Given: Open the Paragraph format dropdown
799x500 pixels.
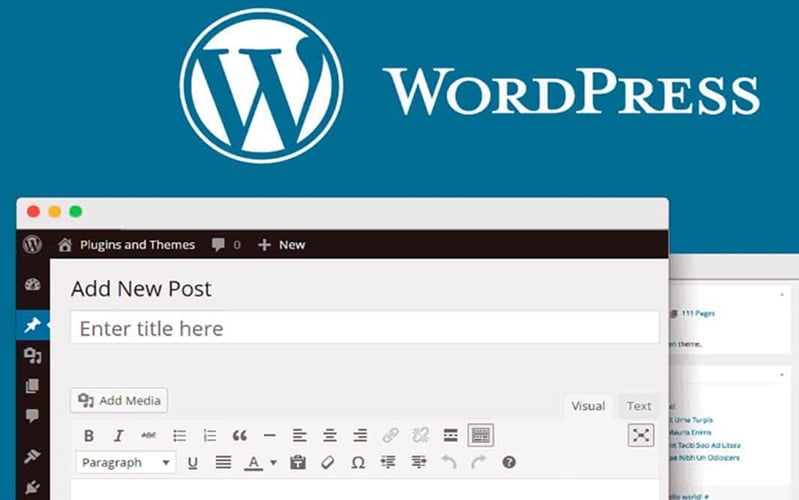Looking at the screenshot, I should click(x=125, y=462).
